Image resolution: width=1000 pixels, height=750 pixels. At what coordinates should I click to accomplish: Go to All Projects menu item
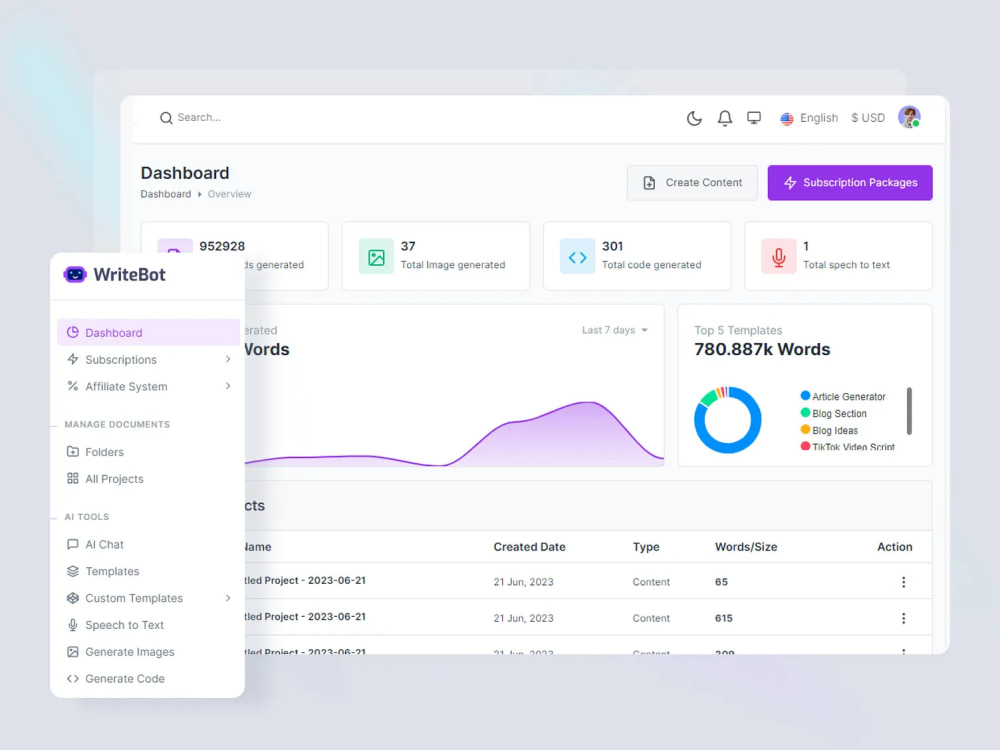(149, 478)
